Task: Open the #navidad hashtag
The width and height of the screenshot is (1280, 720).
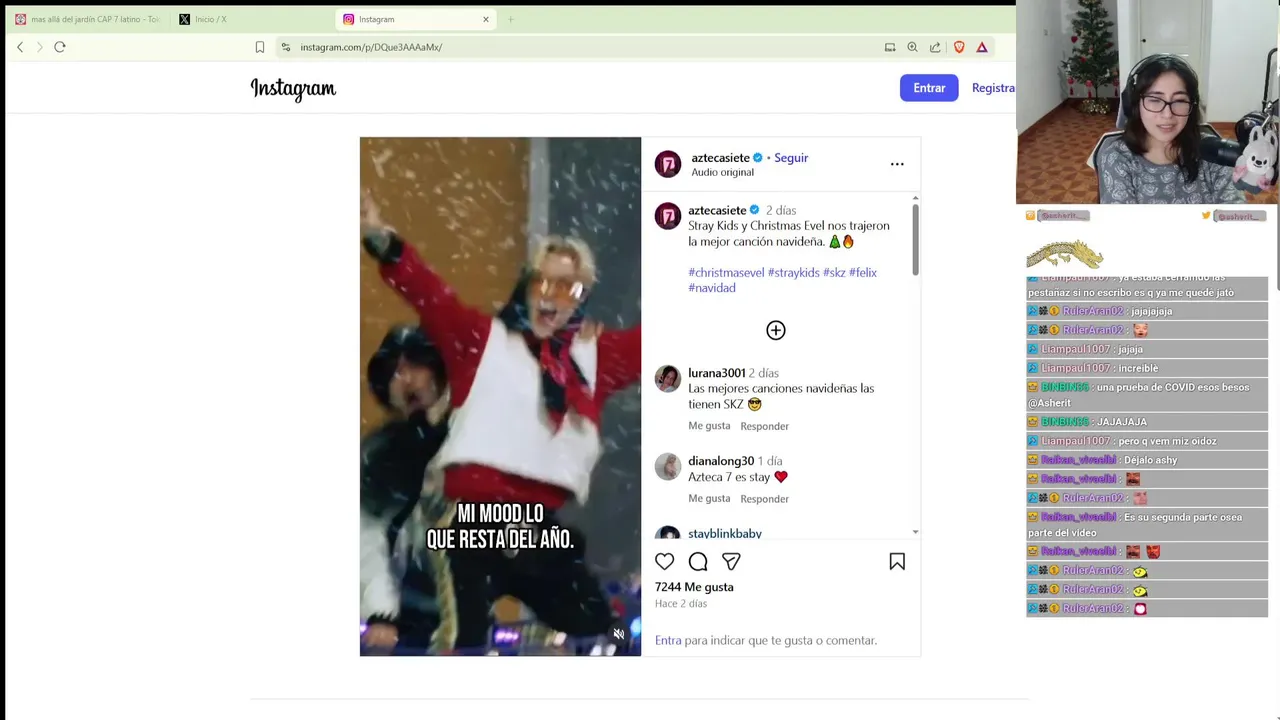Action: (x=712, y=288)
